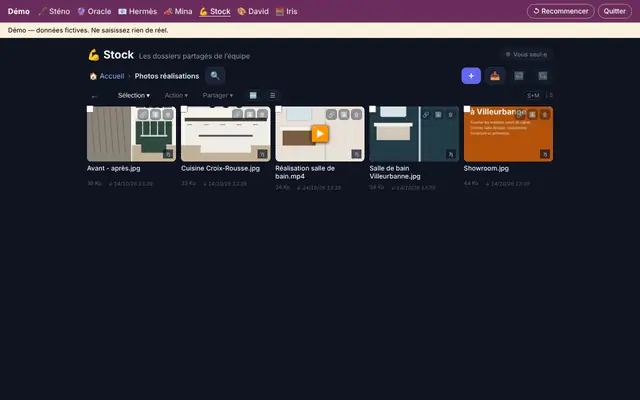This screenshot has height=400, width=640.
Task: Middle action icon on Salle de bain Villeurbanne.jpg
Action: [x=438, y=115]
